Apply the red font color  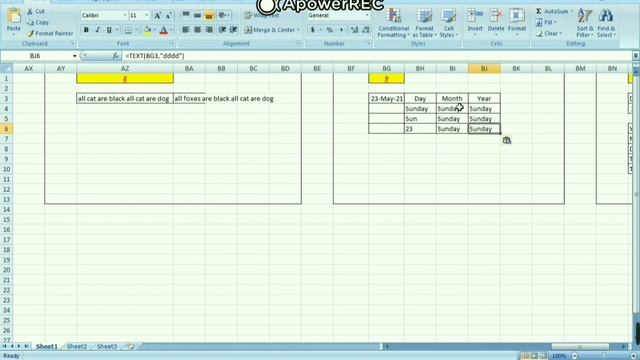[164, 30]
